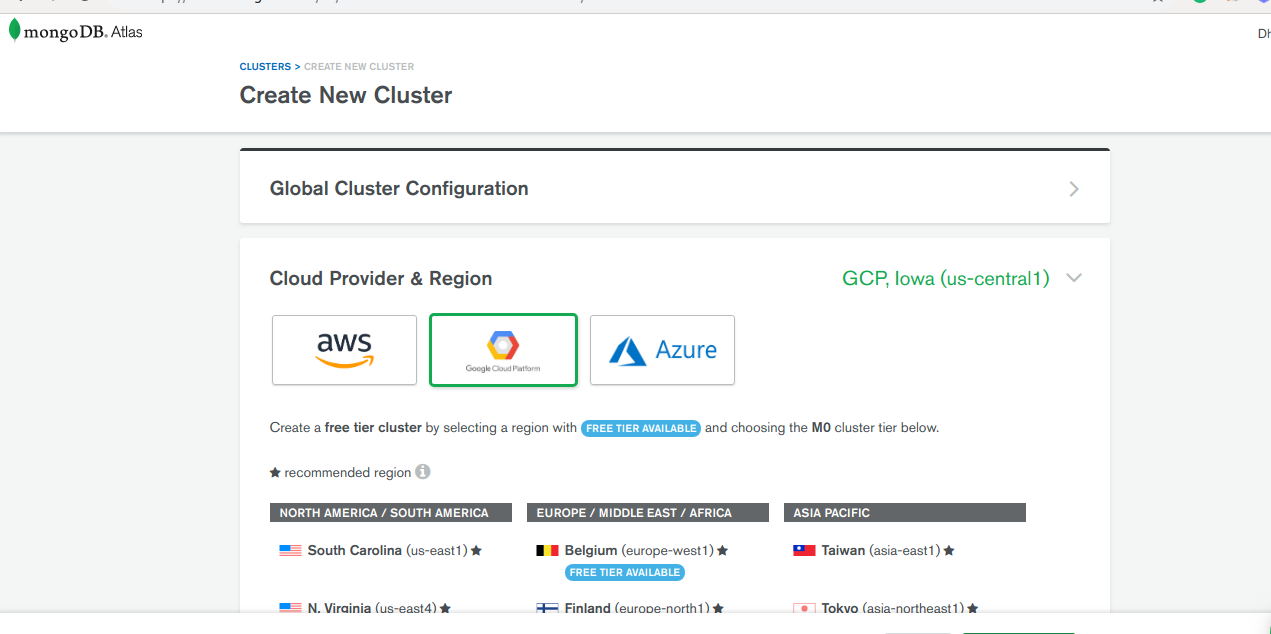This screenshot has height=634, width=1271.
Task: Click the Global Cluster Configuration heading
Action: point(399,189)
